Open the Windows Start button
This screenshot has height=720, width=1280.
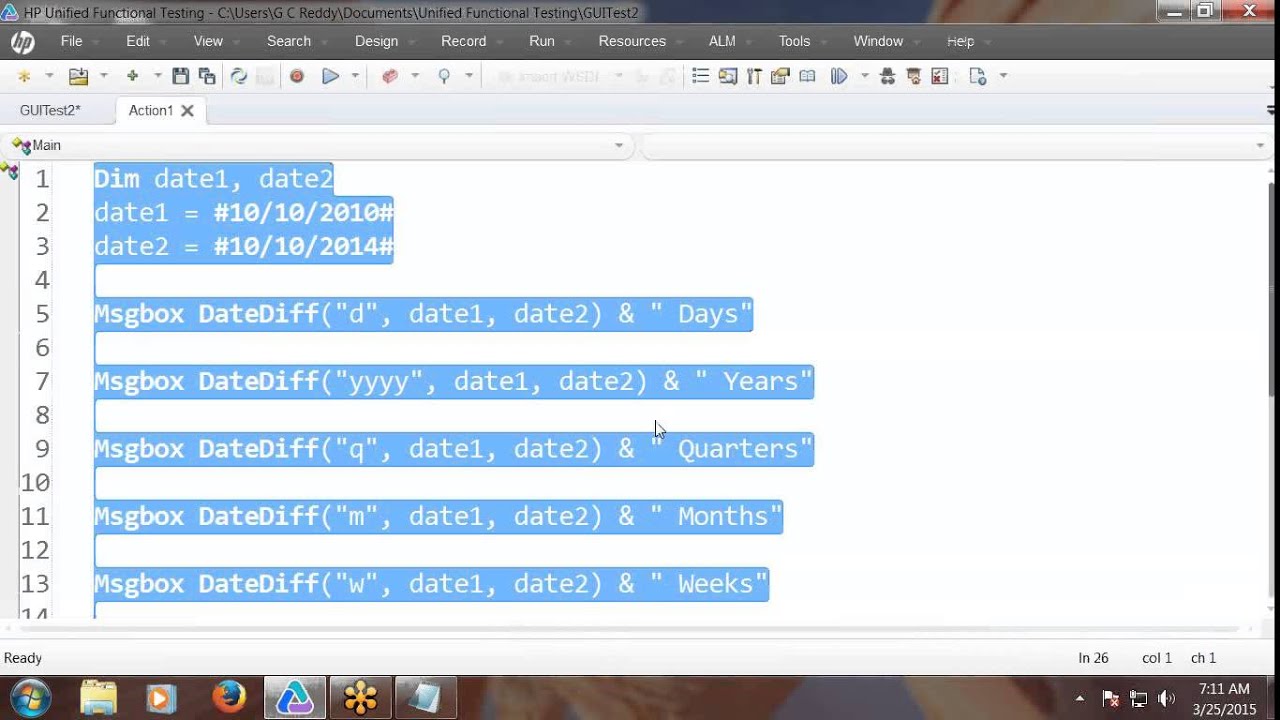point(31,696)
